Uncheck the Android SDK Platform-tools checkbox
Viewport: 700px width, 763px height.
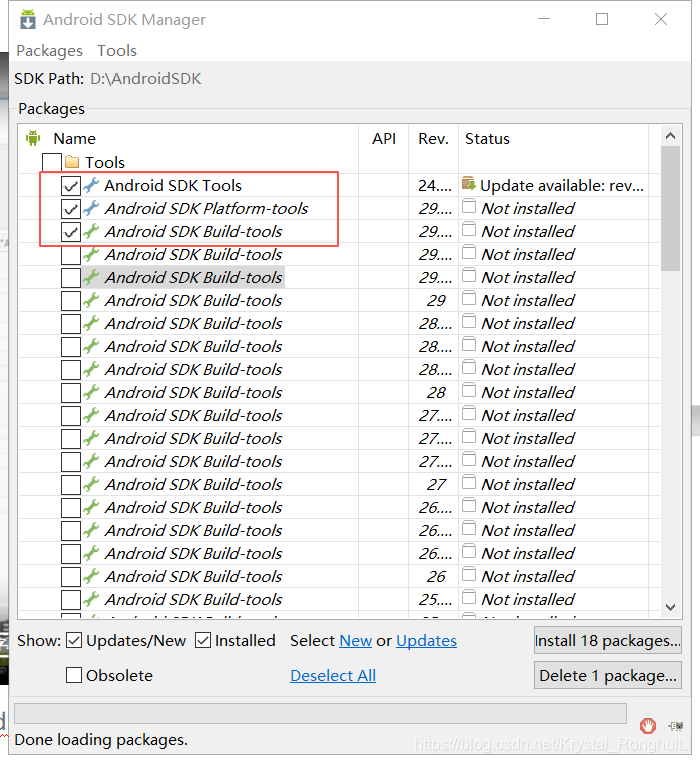pyautogui.click(x=71, y=208)
